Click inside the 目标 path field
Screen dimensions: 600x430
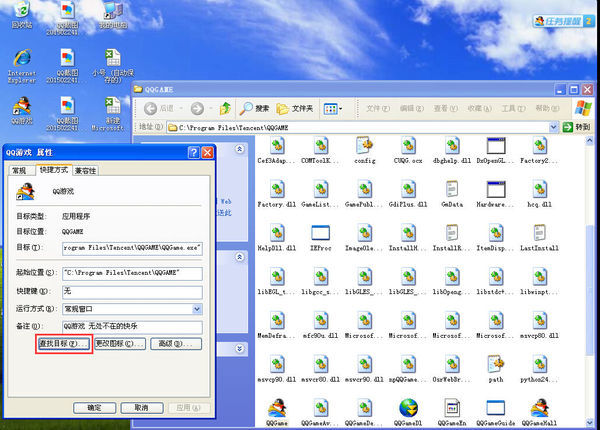coord(130,246)
